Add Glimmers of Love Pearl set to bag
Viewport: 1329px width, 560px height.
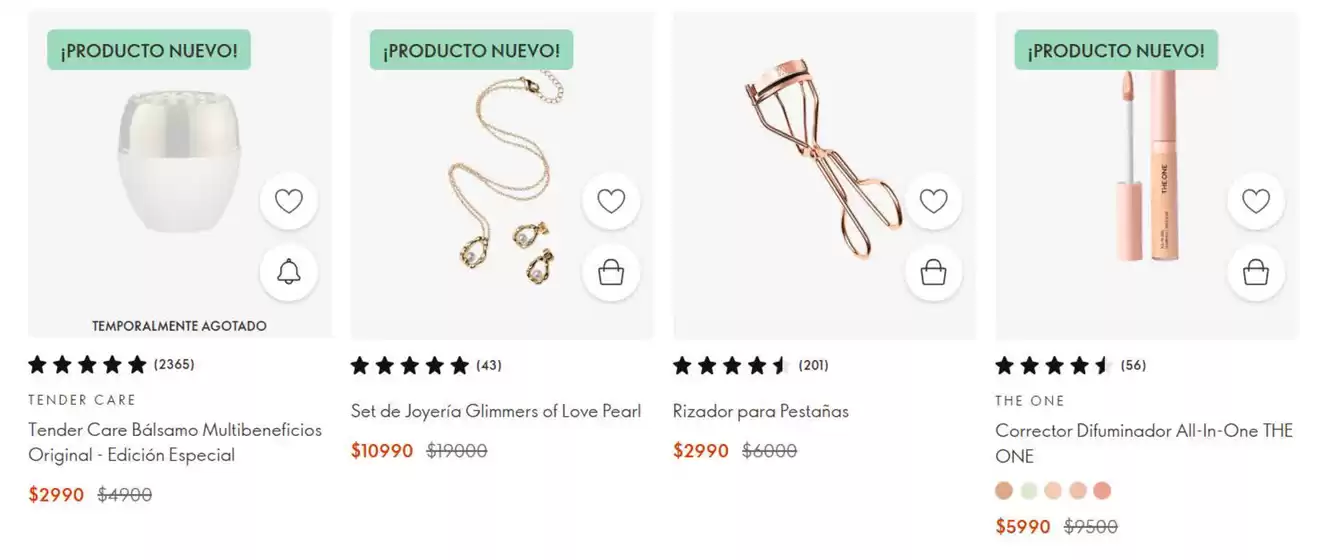(611, 272)
